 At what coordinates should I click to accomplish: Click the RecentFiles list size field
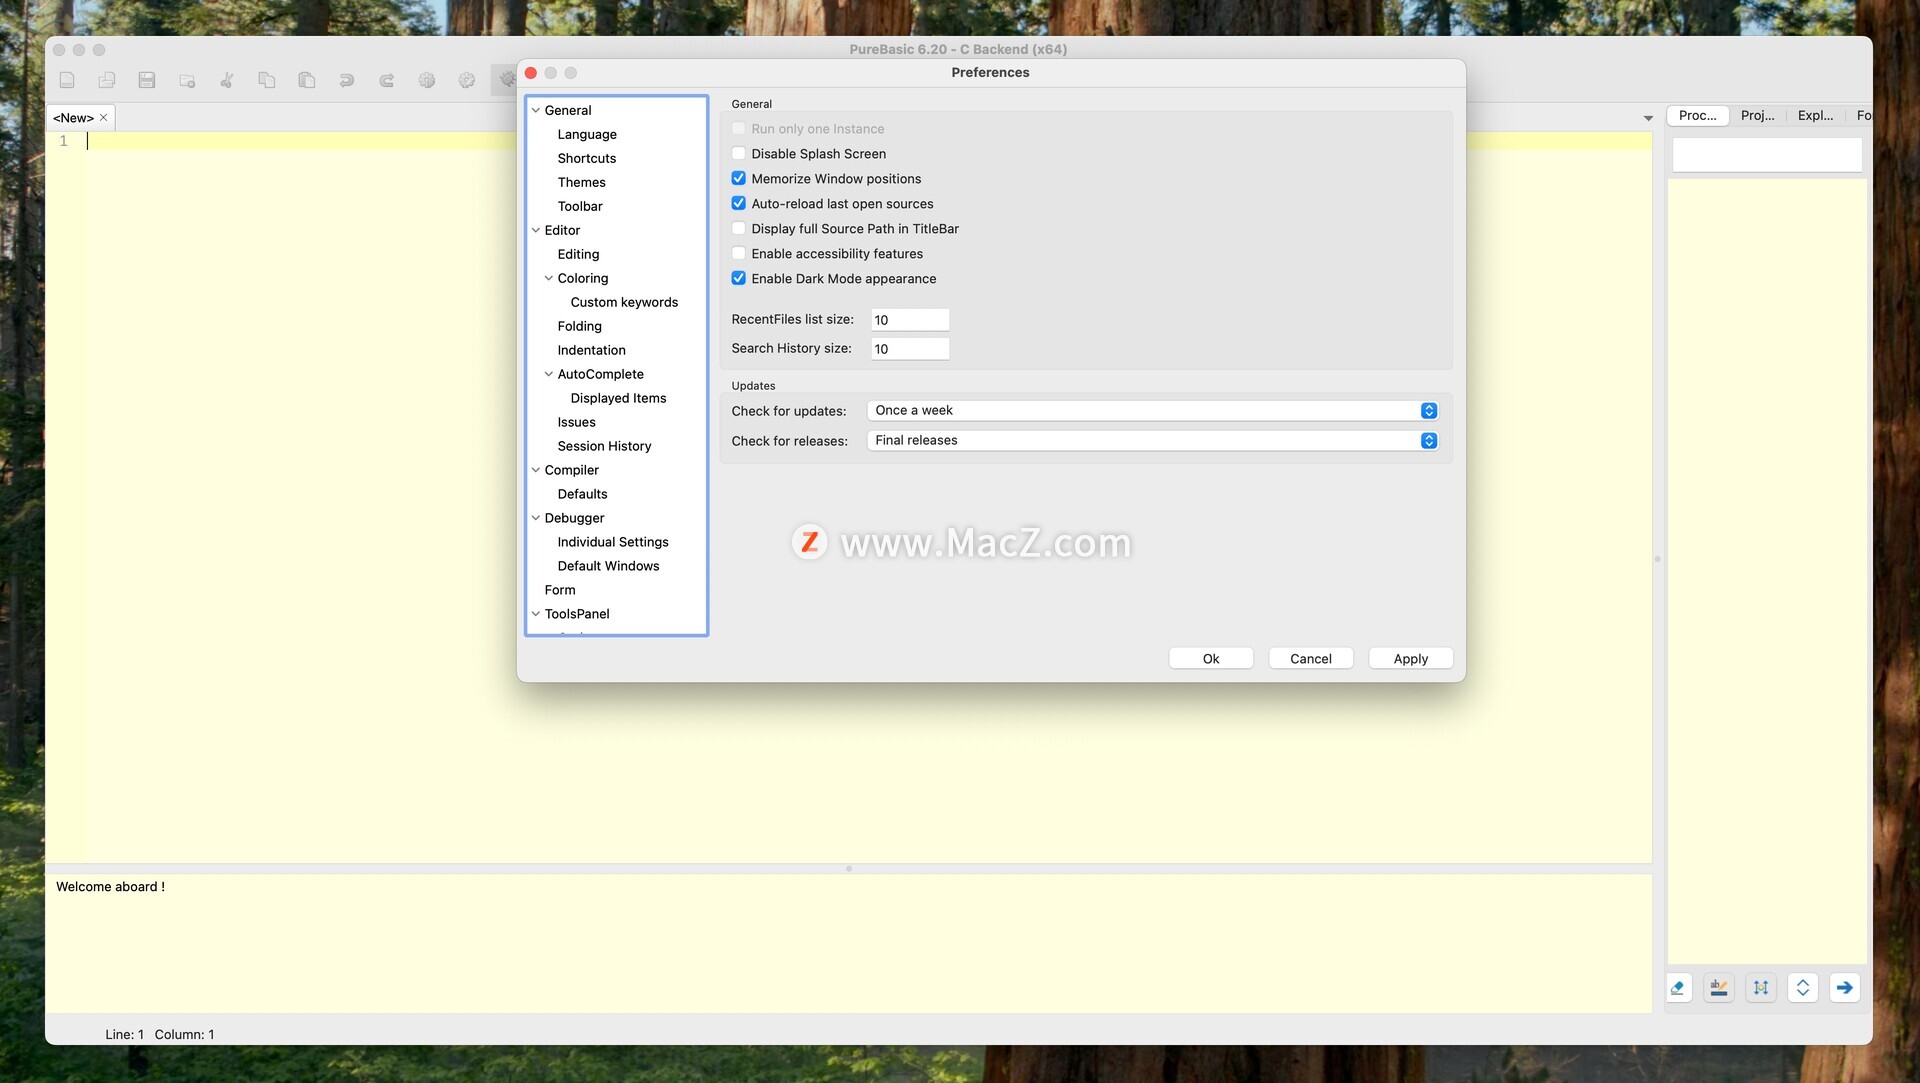pyautogui.click(x=909, y=320)
